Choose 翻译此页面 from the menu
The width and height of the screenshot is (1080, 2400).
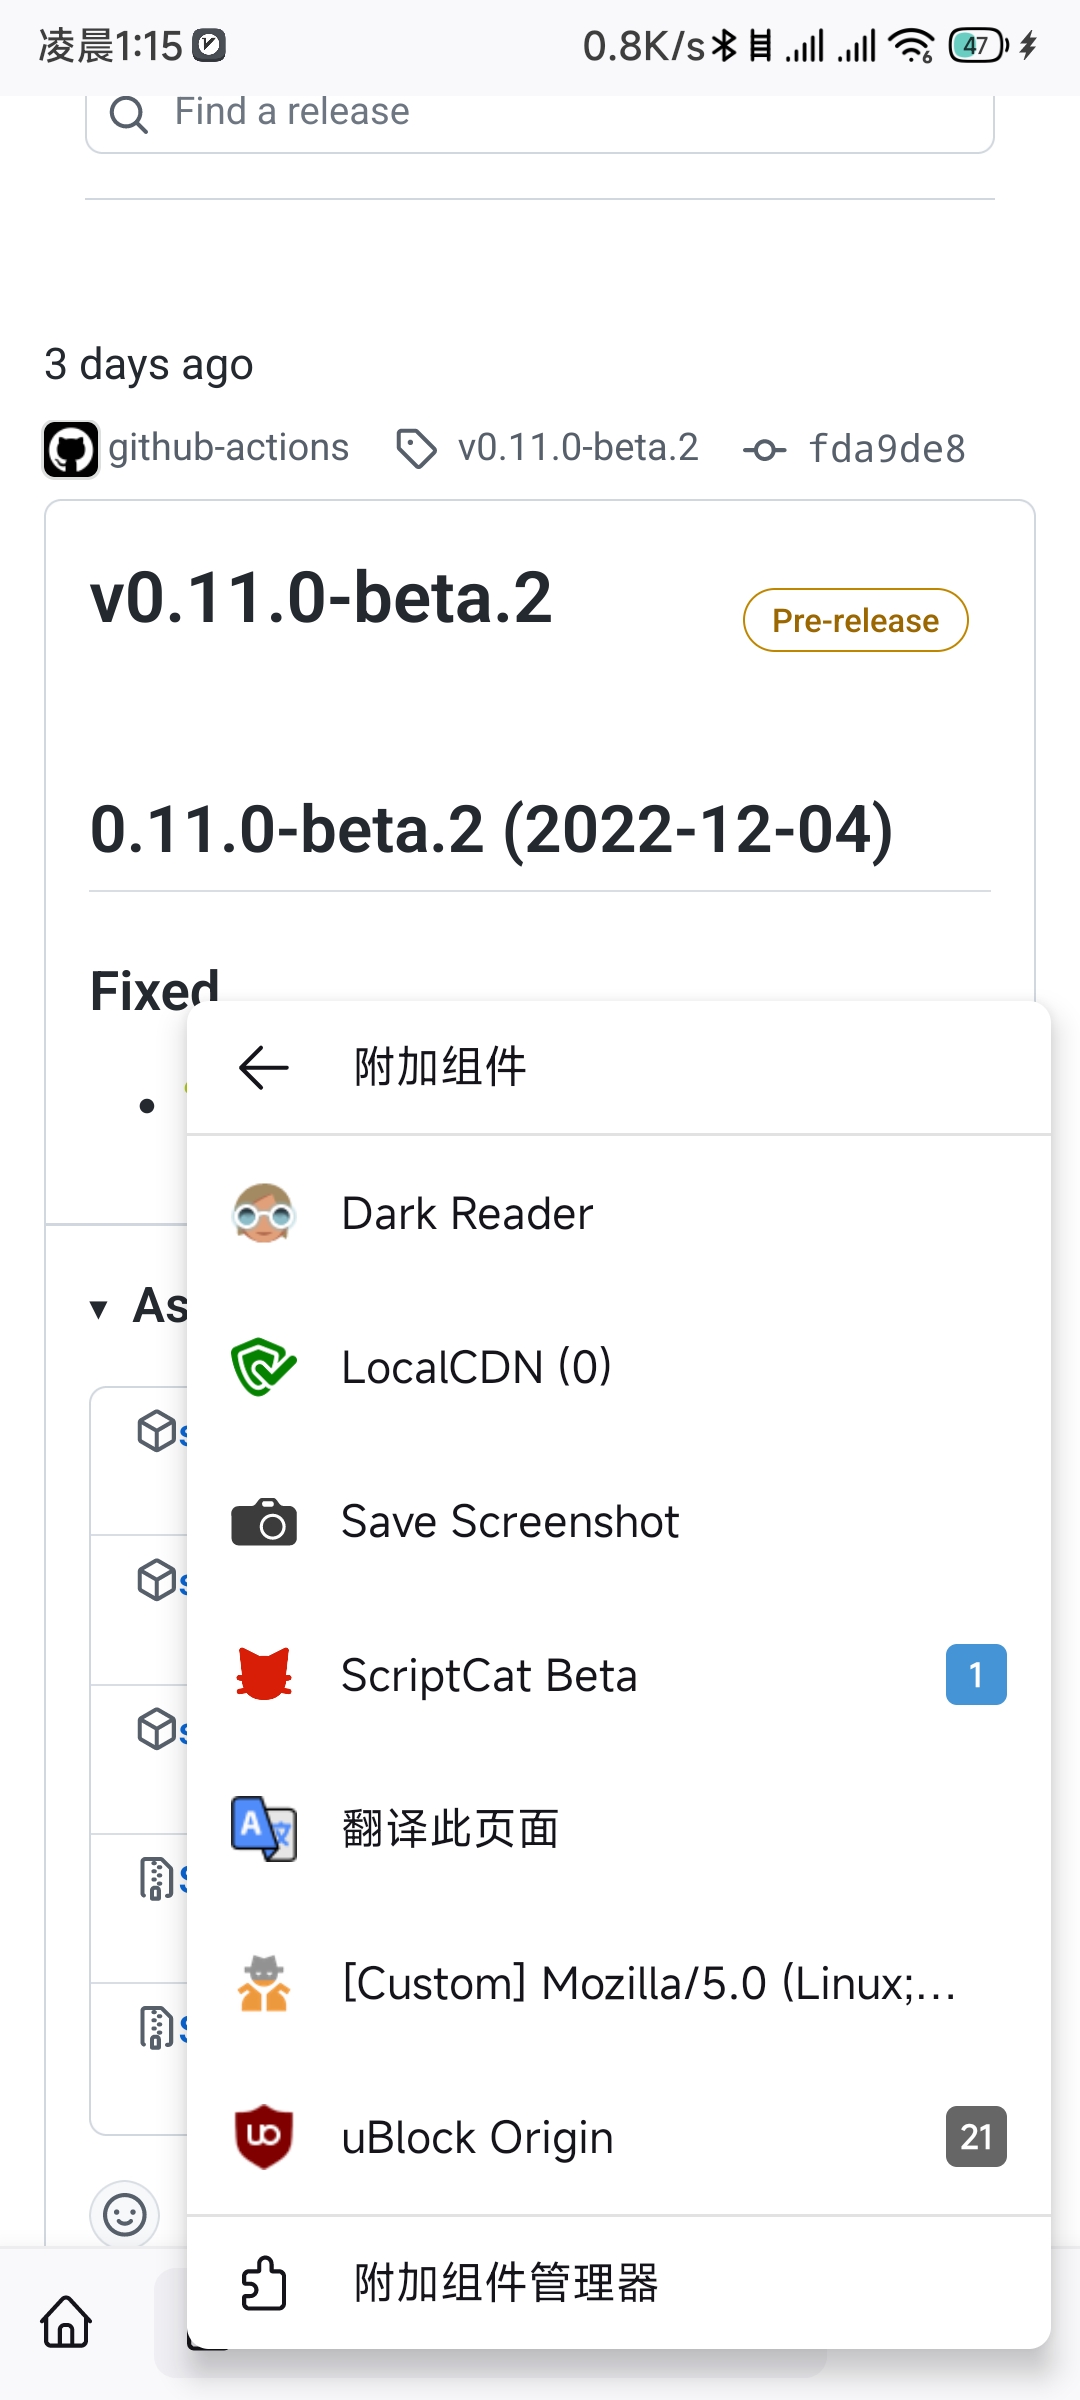[451, 1827]
